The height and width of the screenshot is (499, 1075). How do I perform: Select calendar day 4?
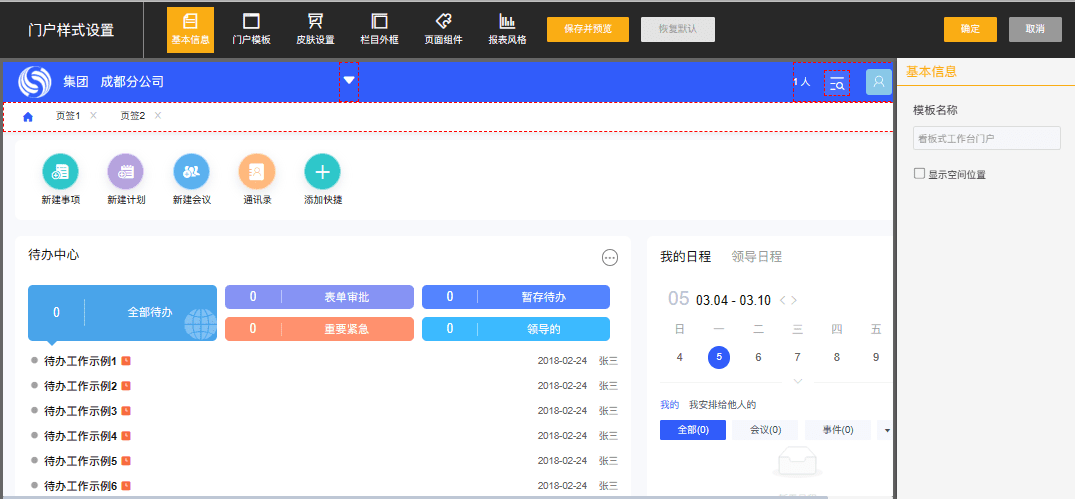(x=679, y=357)
